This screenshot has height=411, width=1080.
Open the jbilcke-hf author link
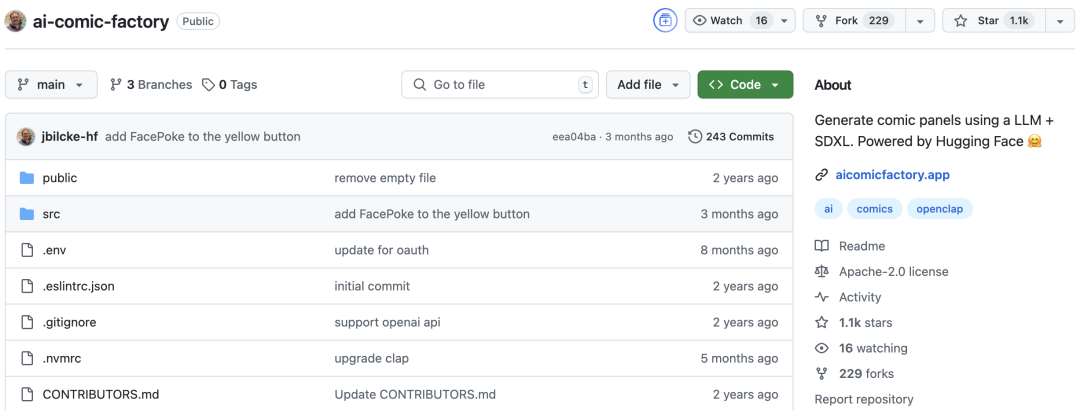point(70,136)
